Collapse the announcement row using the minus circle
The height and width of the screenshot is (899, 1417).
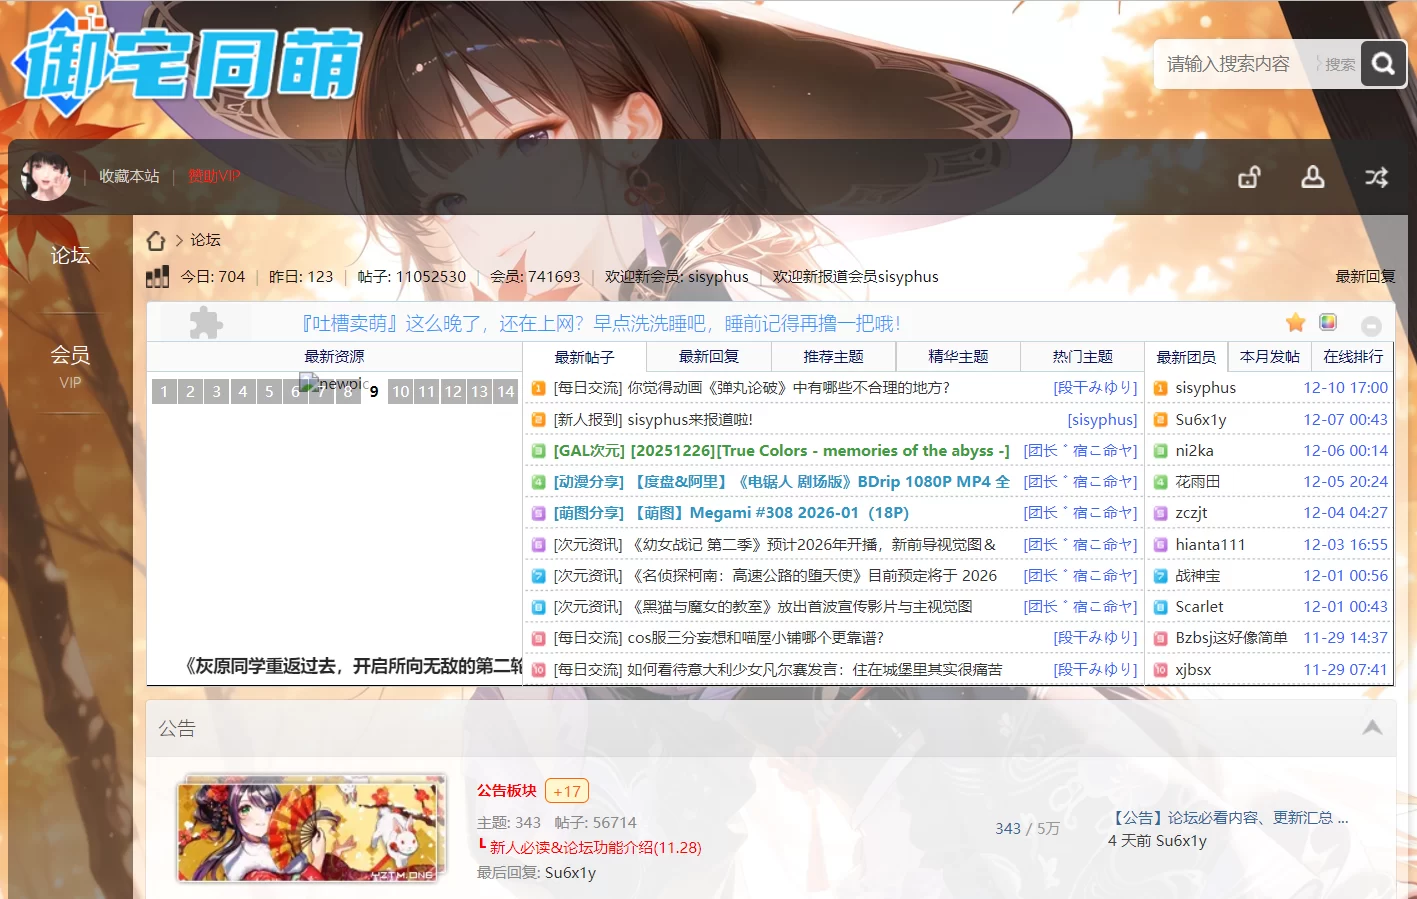(x=1371, y=325)
